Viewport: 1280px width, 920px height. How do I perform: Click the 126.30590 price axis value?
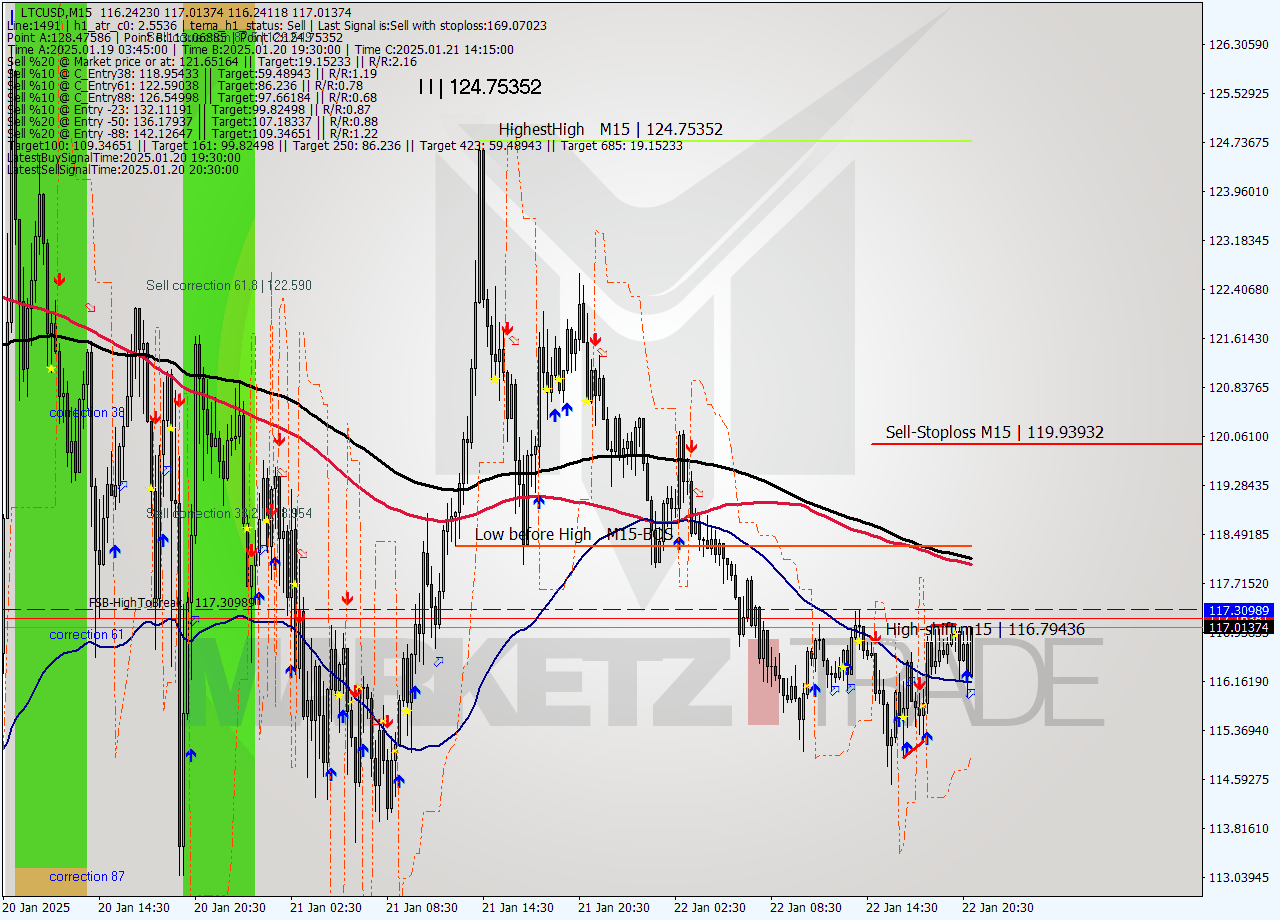click(x=1238, y=45)
